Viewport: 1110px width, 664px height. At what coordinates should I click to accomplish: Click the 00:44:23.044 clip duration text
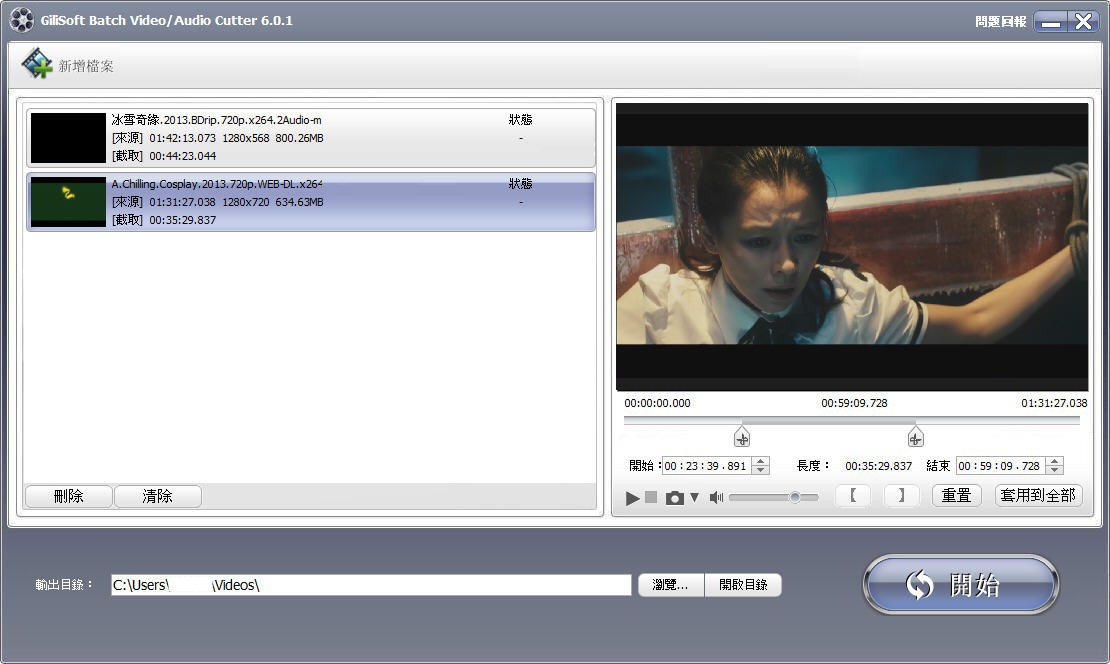183,156
